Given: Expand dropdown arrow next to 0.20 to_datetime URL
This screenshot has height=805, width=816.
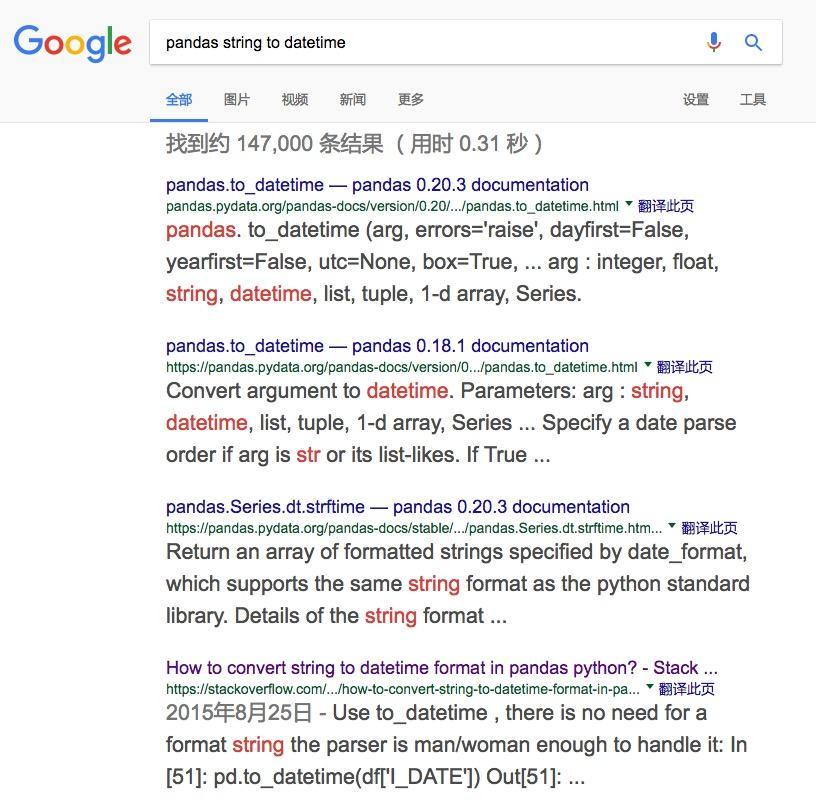Looking at the screenshot, I should coord(628,203).
